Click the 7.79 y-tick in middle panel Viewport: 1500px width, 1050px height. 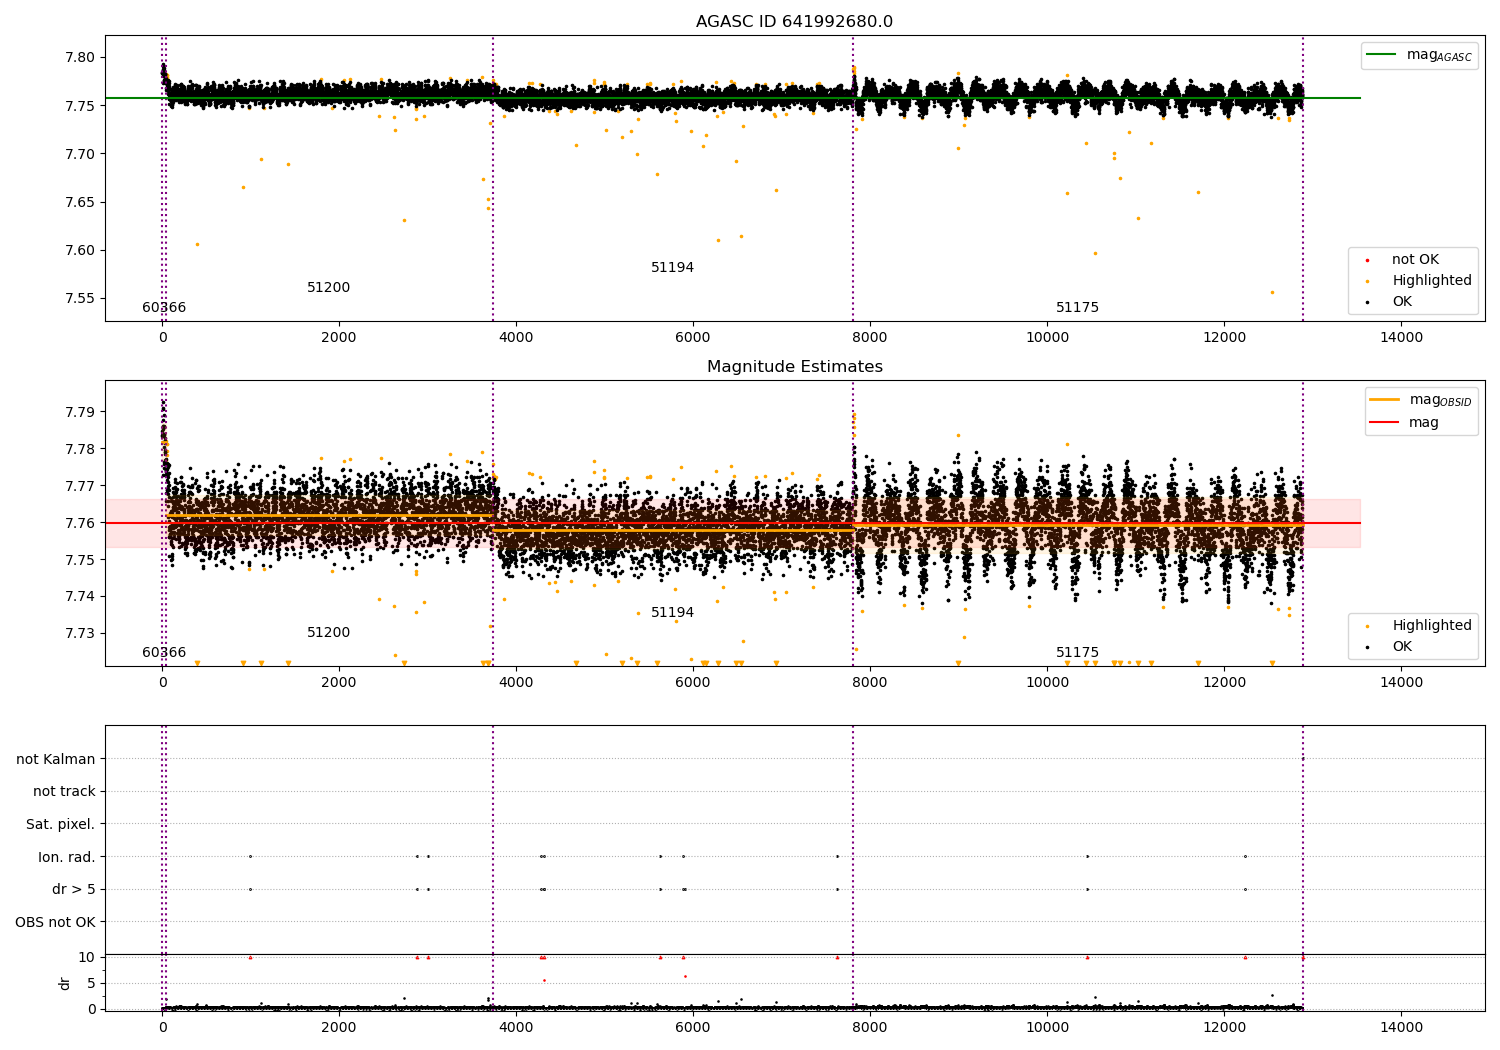81,412
